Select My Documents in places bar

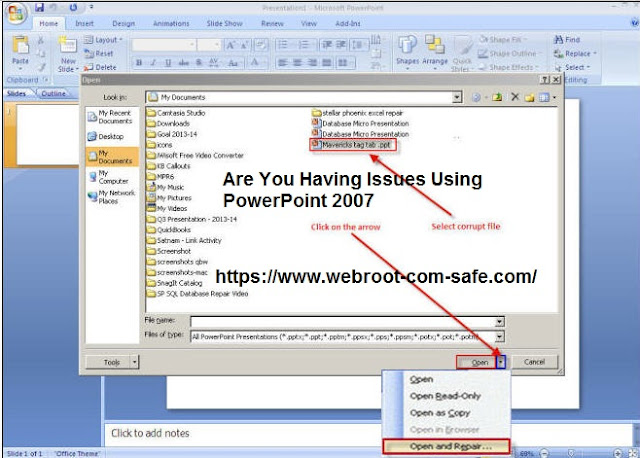(111, 157)
